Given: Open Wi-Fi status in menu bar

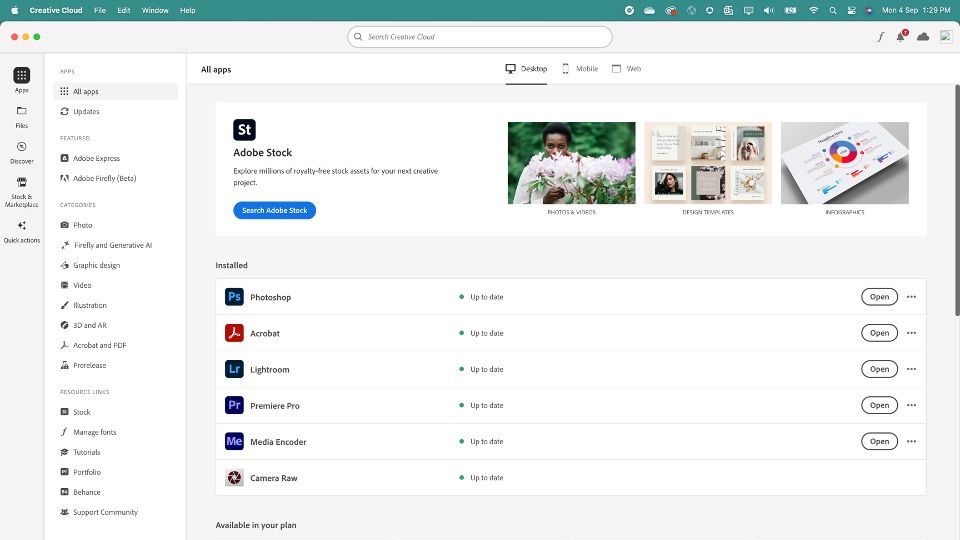Looking at the screenshot, I should (x=813, y=10).
